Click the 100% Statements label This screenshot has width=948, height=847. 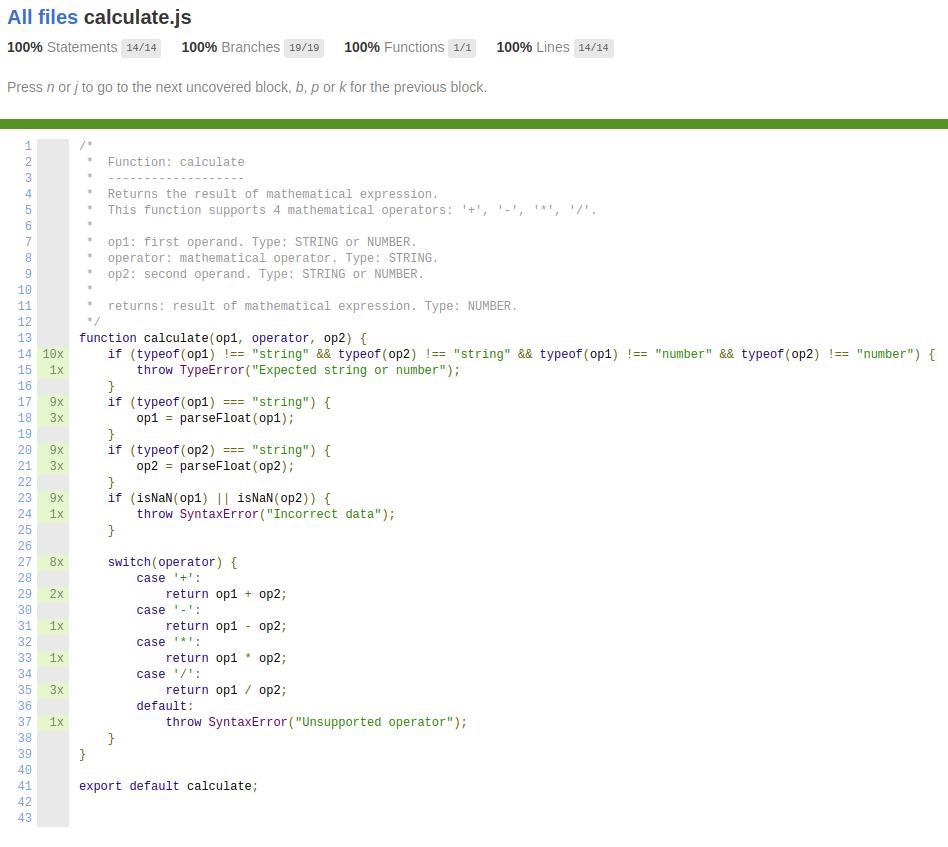tap(62, 48)
